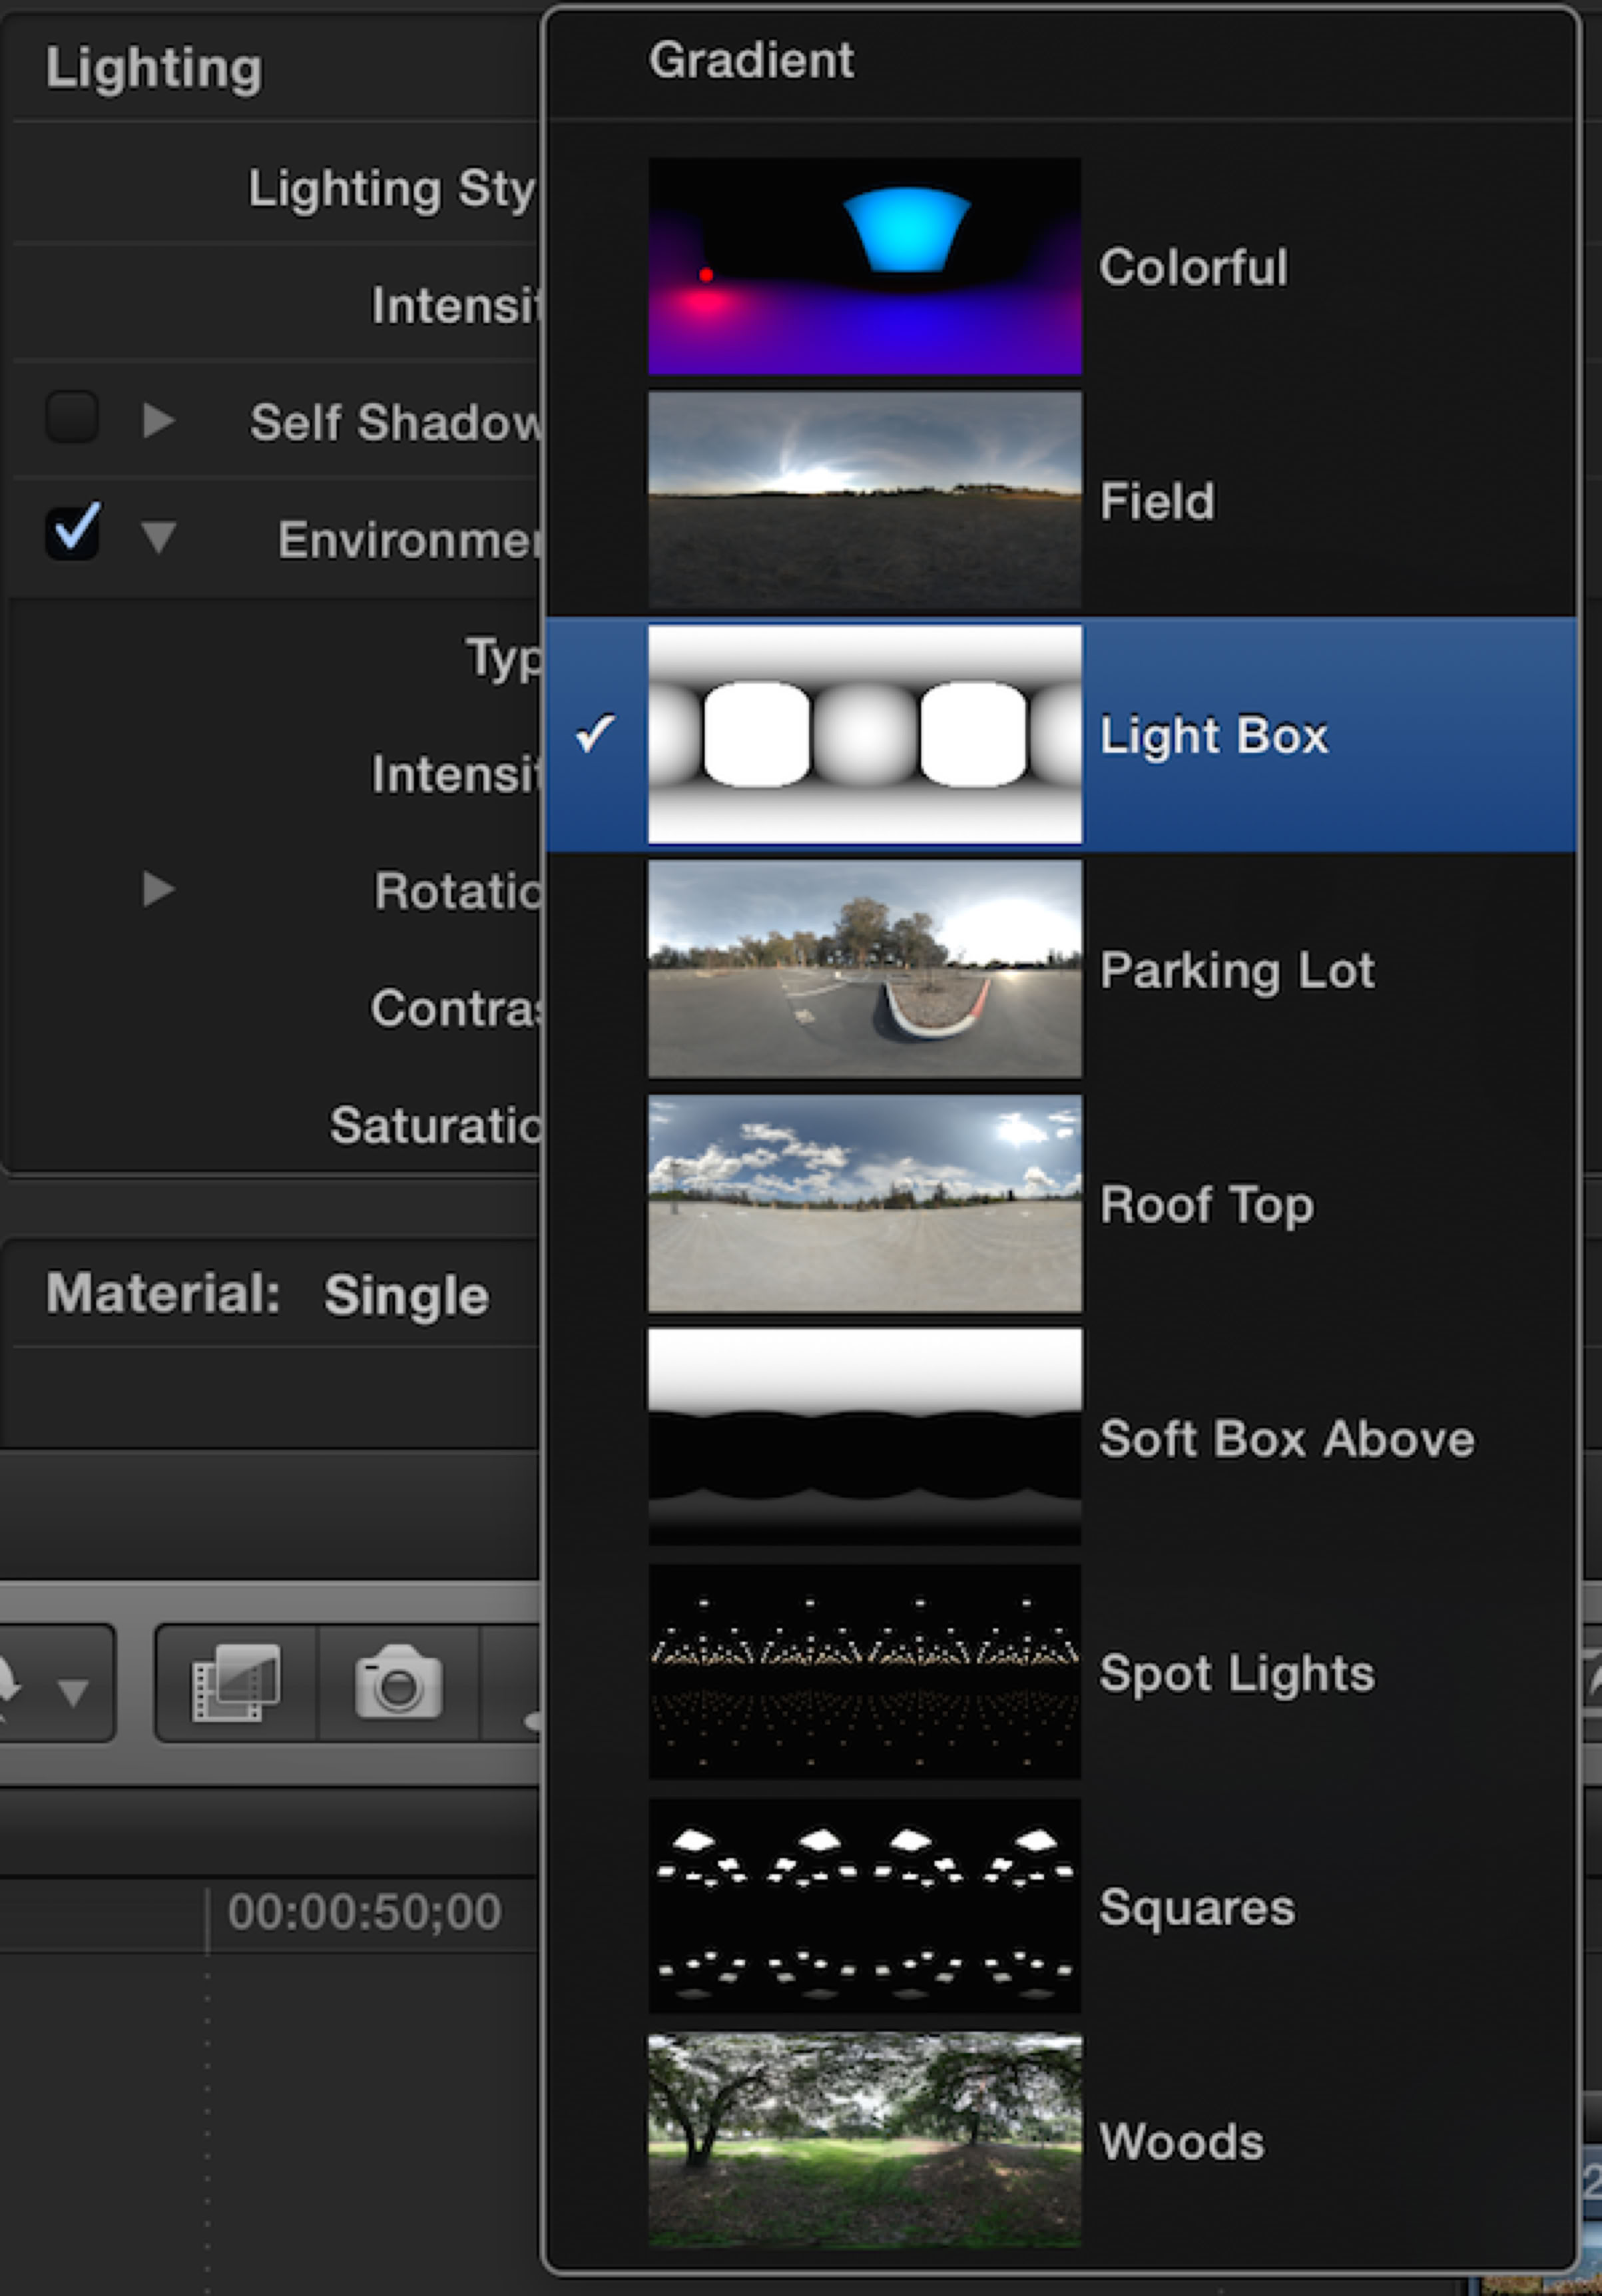The width and height of the screenshot is (1602, 2296).
Task: Pick the Spot Lights environment thumbnail
Action: (864, 1672)
